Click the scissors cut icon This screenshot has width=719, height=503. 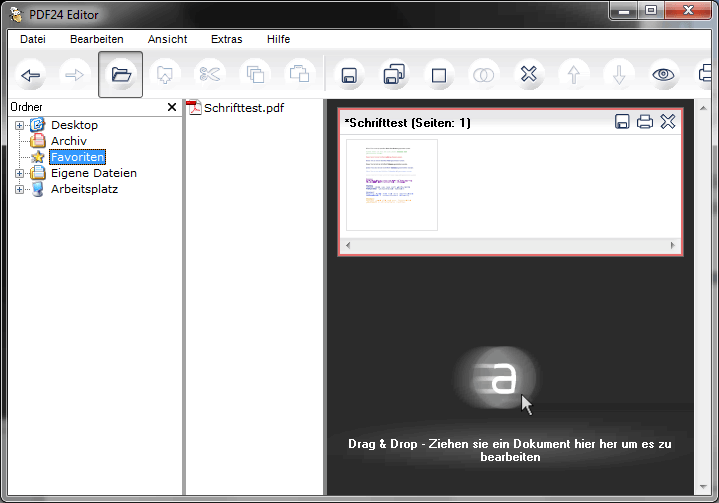click(210, 74)
